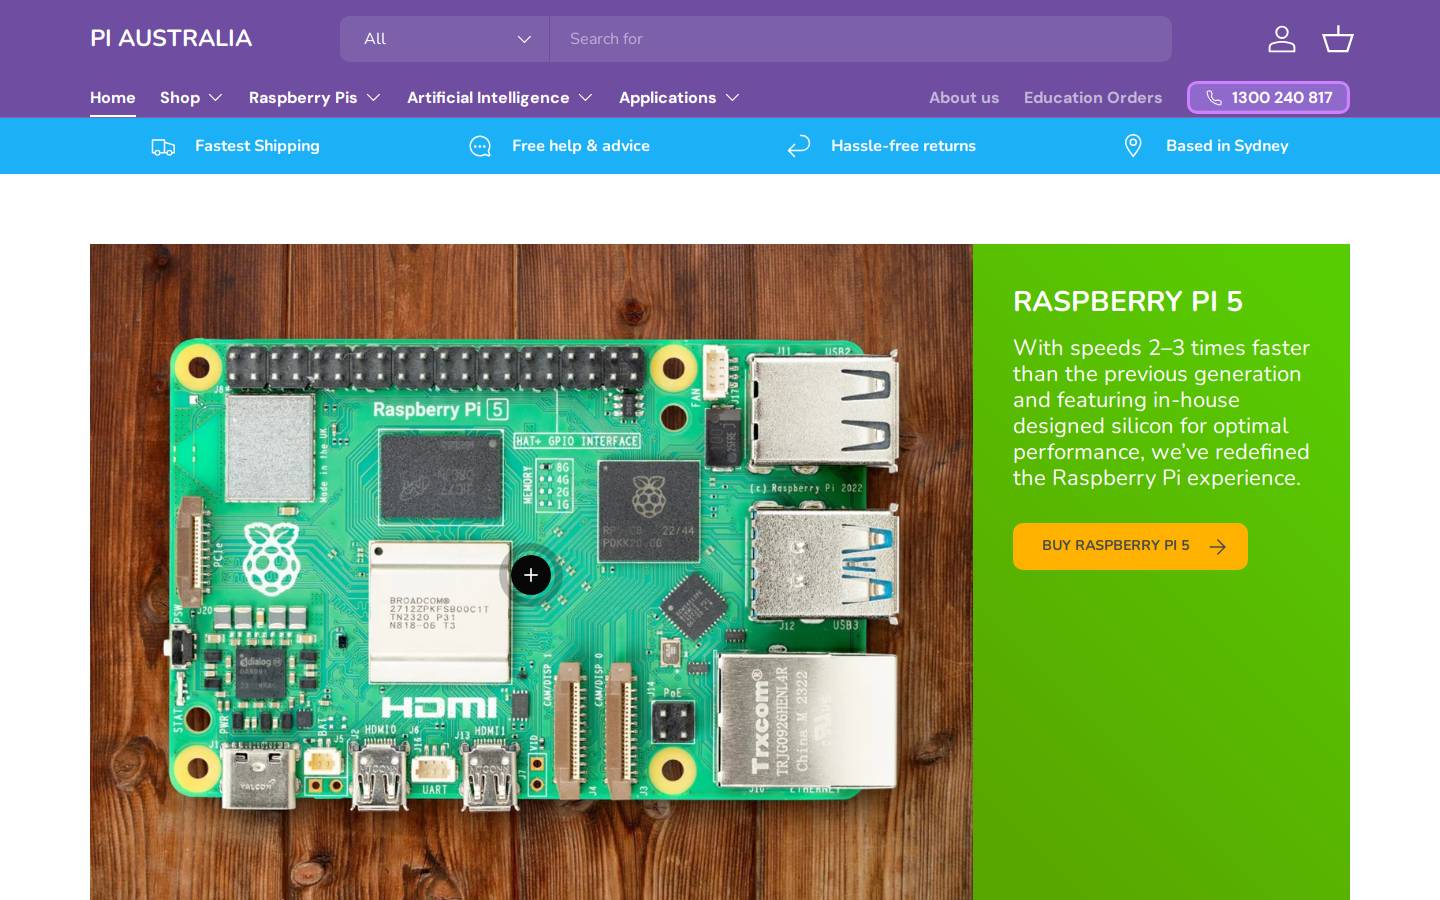Click Buy Raspberry Pi 5 button
1440x900 pixels.
(x=1130, y=546)
